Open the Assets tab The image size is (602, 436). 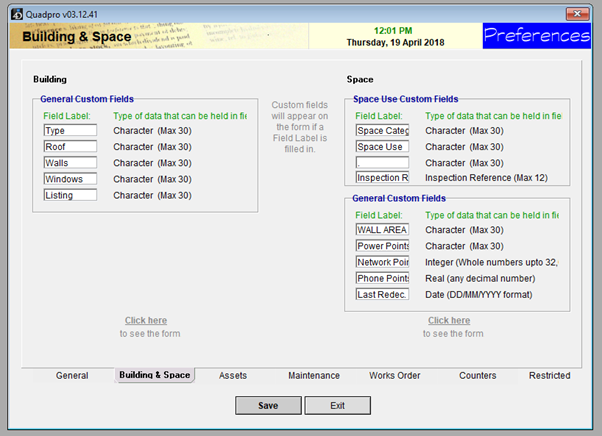233,375
